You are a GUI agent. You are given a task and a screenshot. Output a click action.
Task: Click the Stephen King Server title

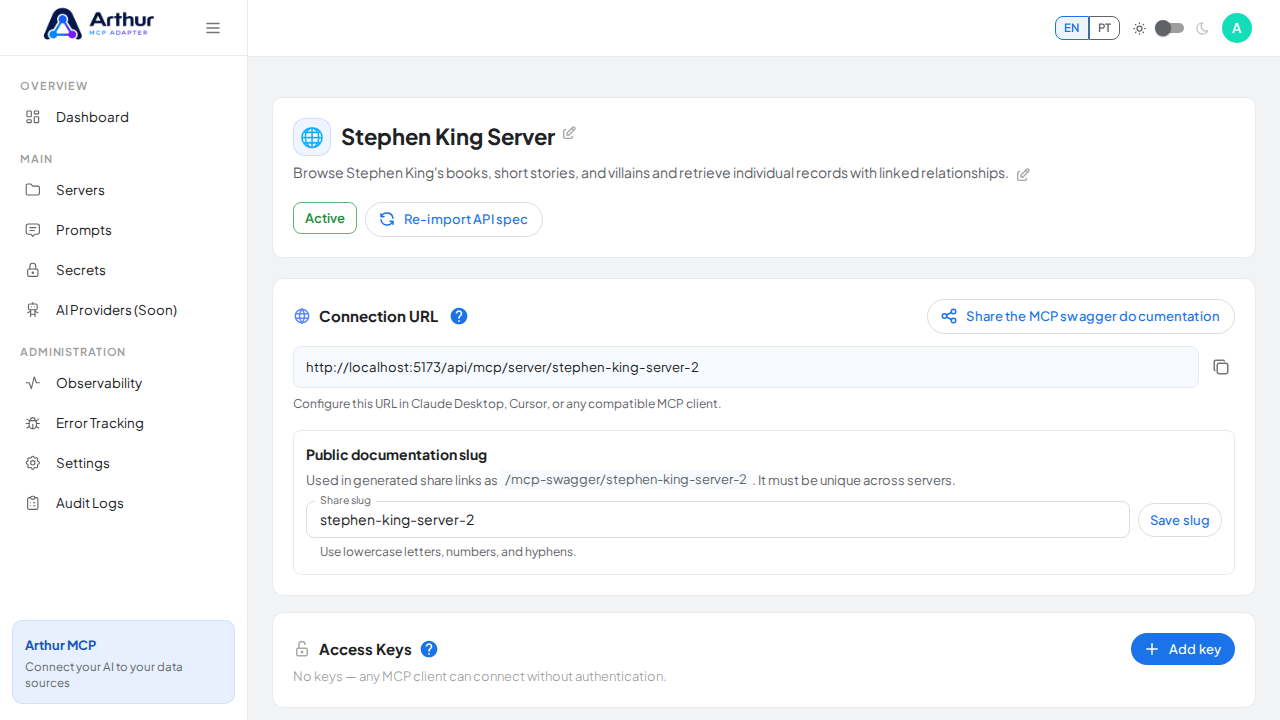pos(448,137)
